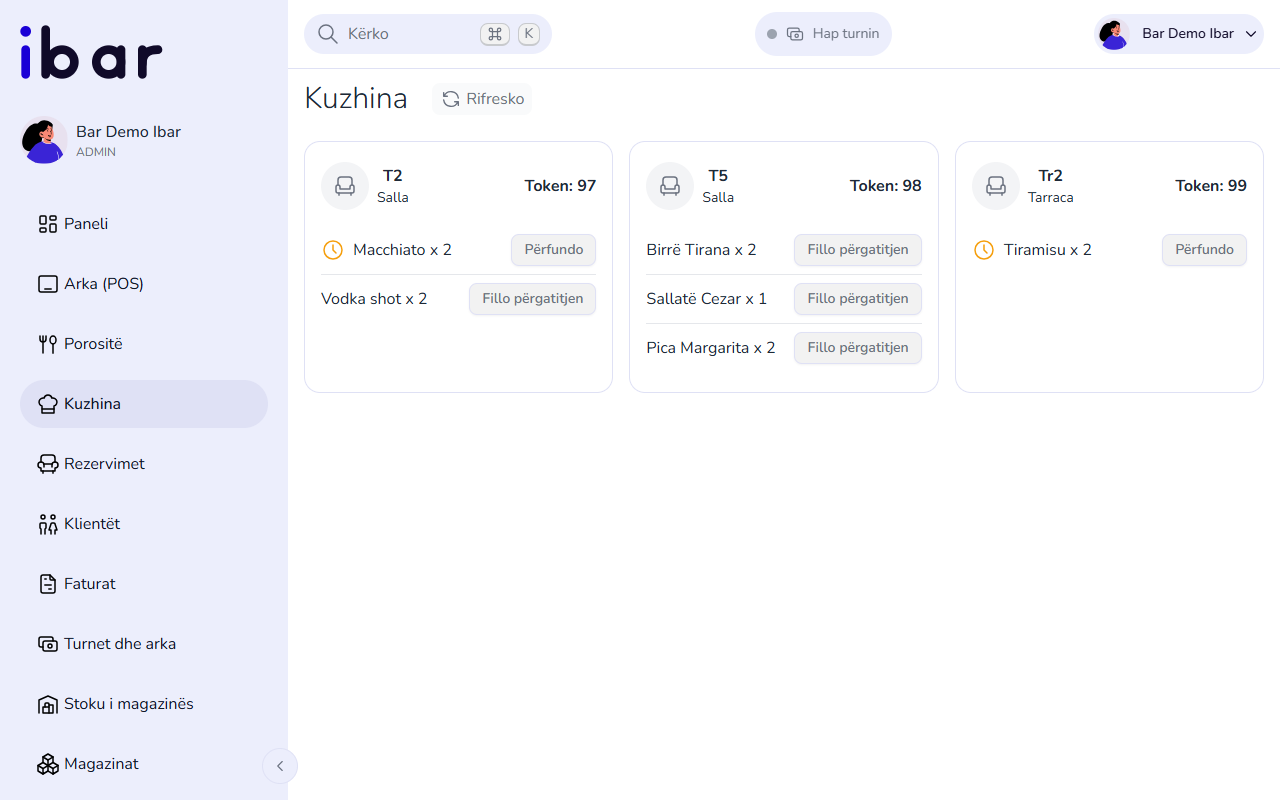Click the clock icon beside Macchiato
The image size is (1280, 800).
coord(333,250)
